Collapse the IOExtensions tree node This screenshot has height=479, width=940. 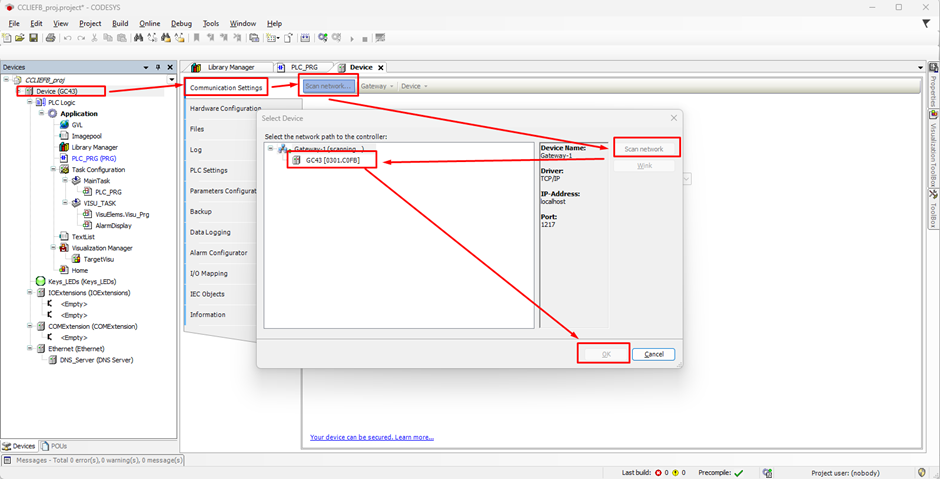point(30,293)
